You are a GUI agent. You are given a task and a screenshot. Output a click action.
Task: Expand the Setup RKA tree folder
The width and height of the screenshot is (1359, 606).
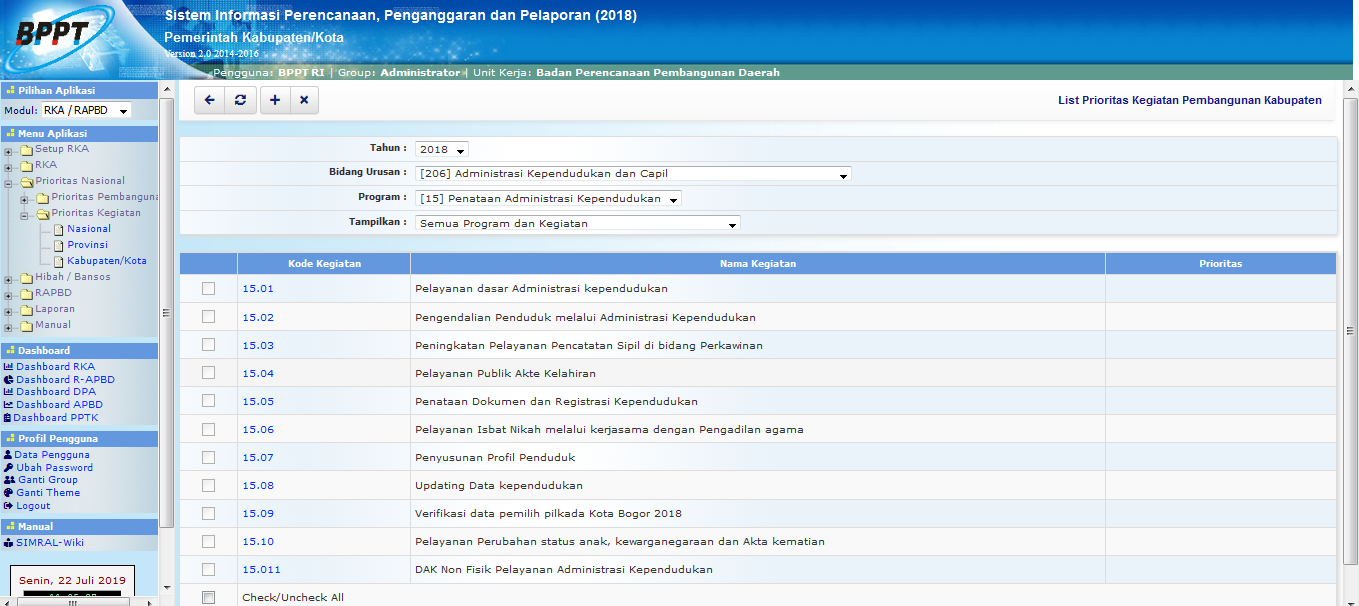(8, 150)
